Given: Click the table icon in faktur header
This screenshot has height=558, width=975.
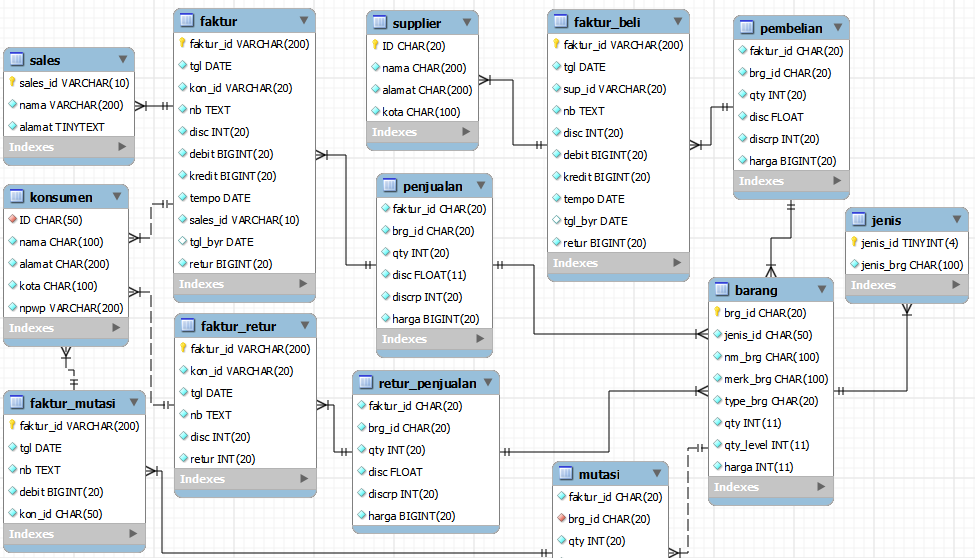Looking at the screenshot, I should [x=186, y=21].
